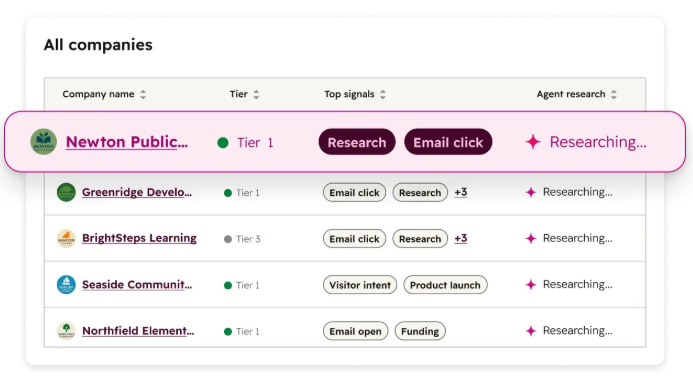
Task: Click the green tier dot for Northfield
Action: point(228,332)
